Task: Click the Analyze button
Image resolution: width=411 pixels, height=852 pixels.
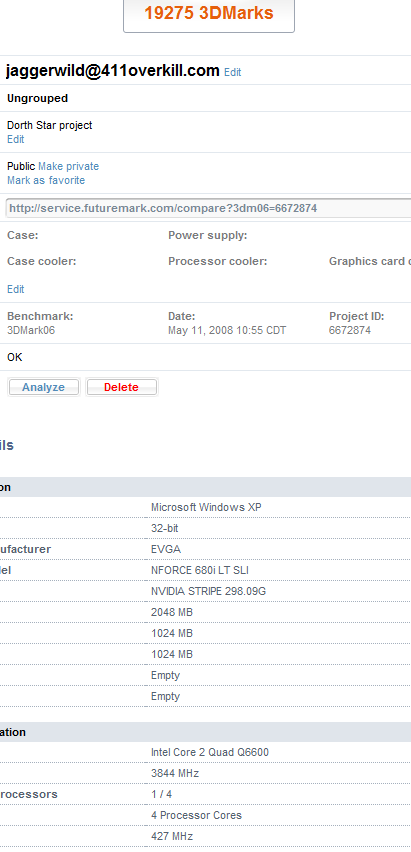Action: [43, 387]
